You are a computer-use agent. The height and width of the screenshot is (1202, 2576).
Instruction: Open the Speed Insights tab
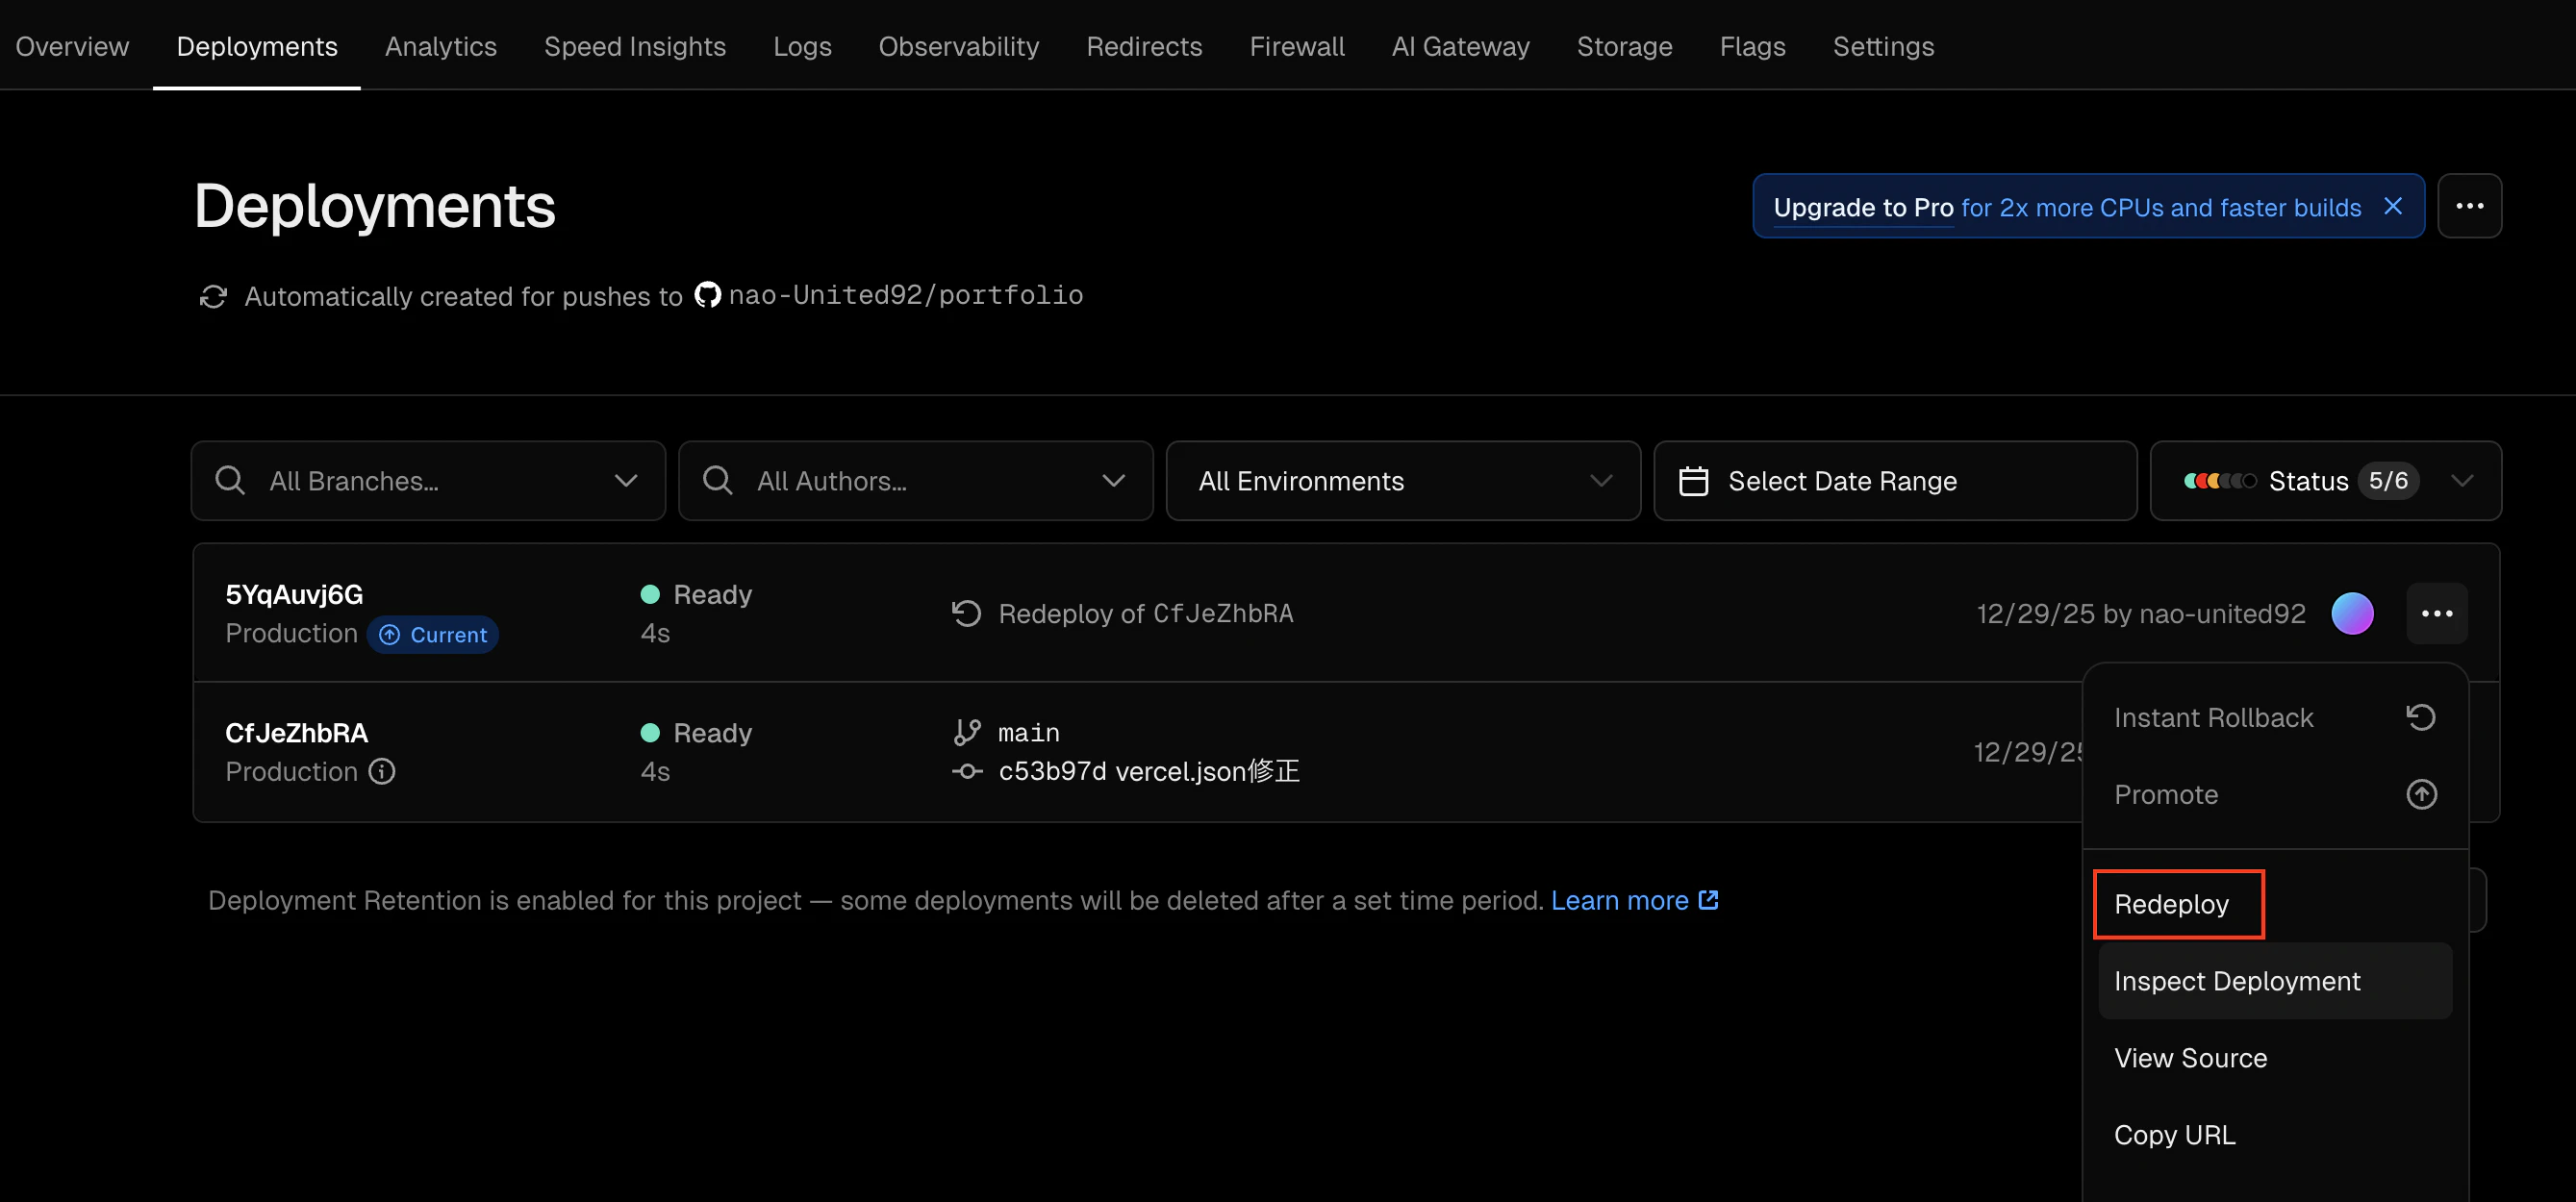[635, 46]
